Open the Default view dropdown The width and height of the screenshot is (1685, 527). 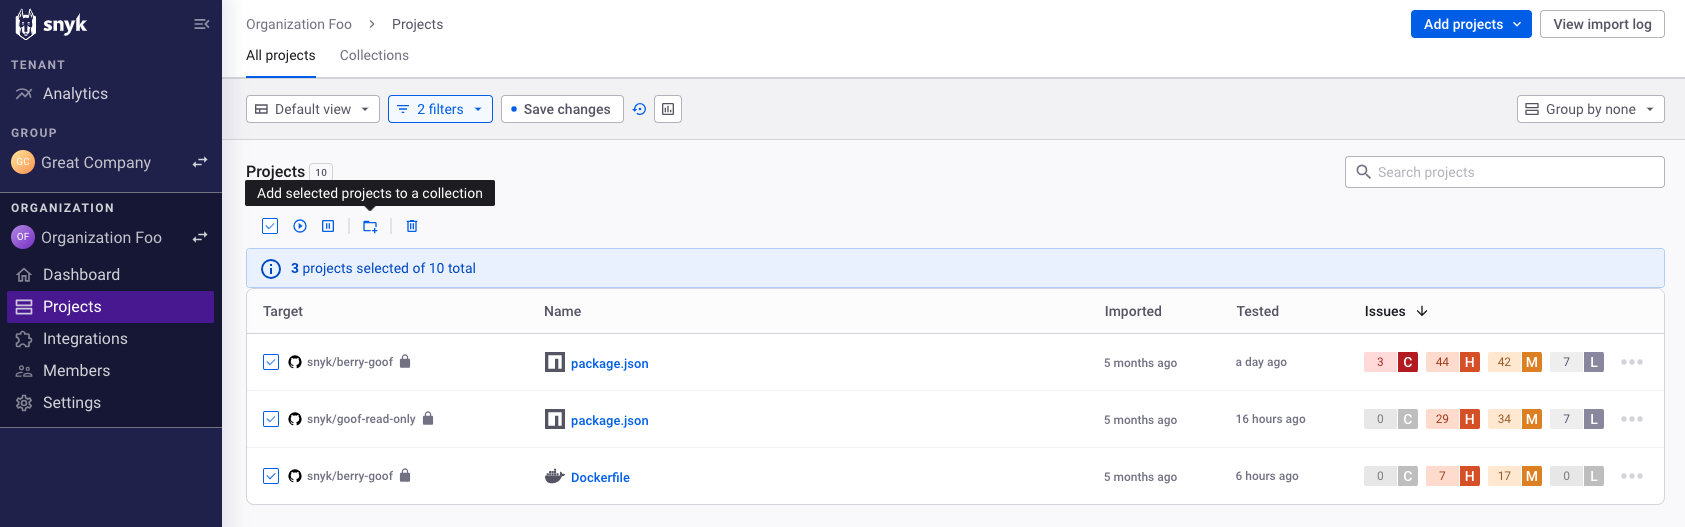pos(313,109)
